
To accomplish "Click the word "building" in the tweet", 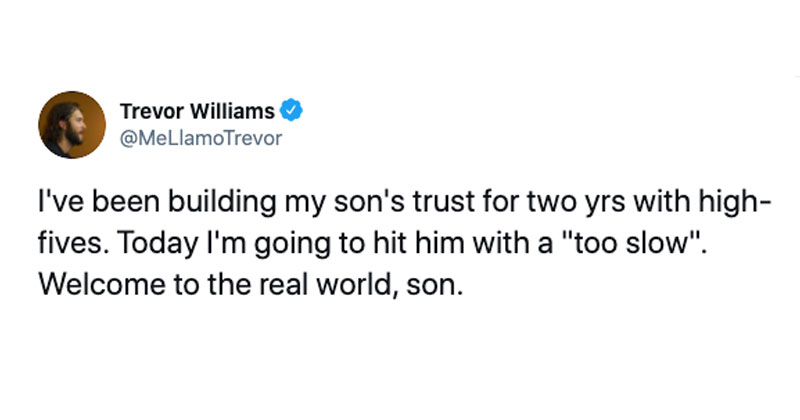I will pos(222,203).
